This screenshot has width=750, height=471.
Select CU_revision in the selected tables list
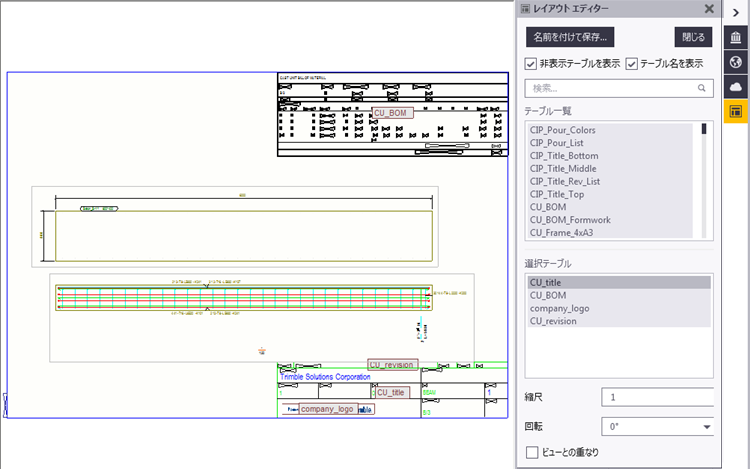[556, 321]
